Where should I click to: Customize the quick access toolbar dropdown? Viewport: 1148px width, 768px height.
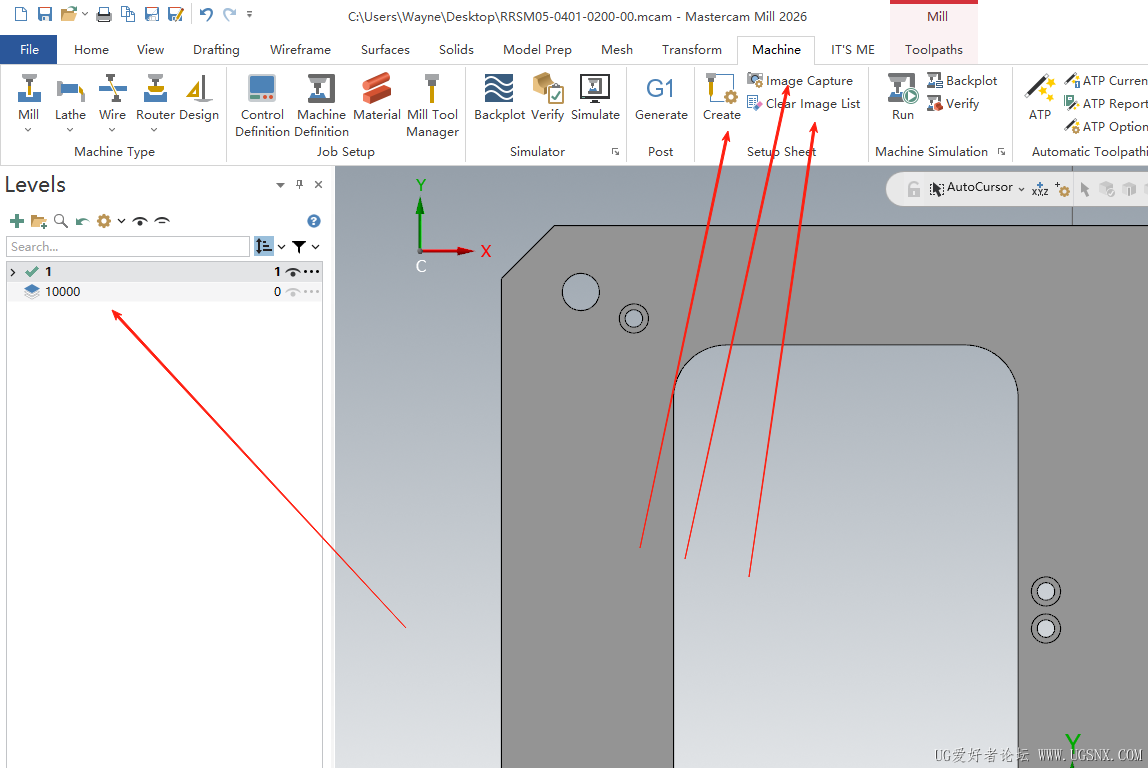[x=250, y=14]
